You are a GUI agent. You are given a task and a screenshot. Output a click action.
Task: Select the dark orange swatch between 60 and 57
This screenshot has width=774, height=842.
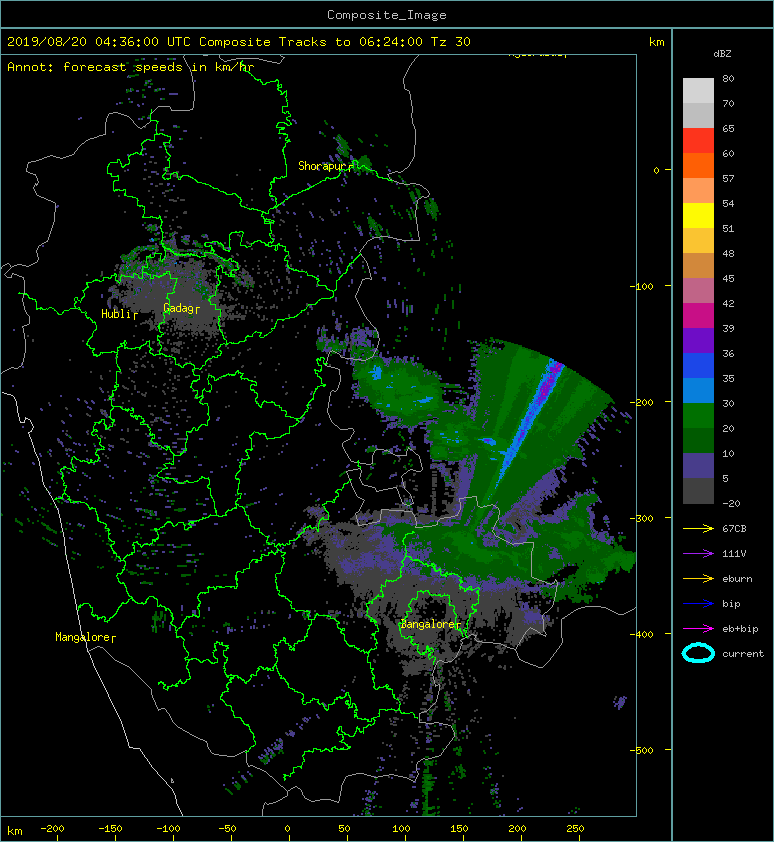click(698, 165)
